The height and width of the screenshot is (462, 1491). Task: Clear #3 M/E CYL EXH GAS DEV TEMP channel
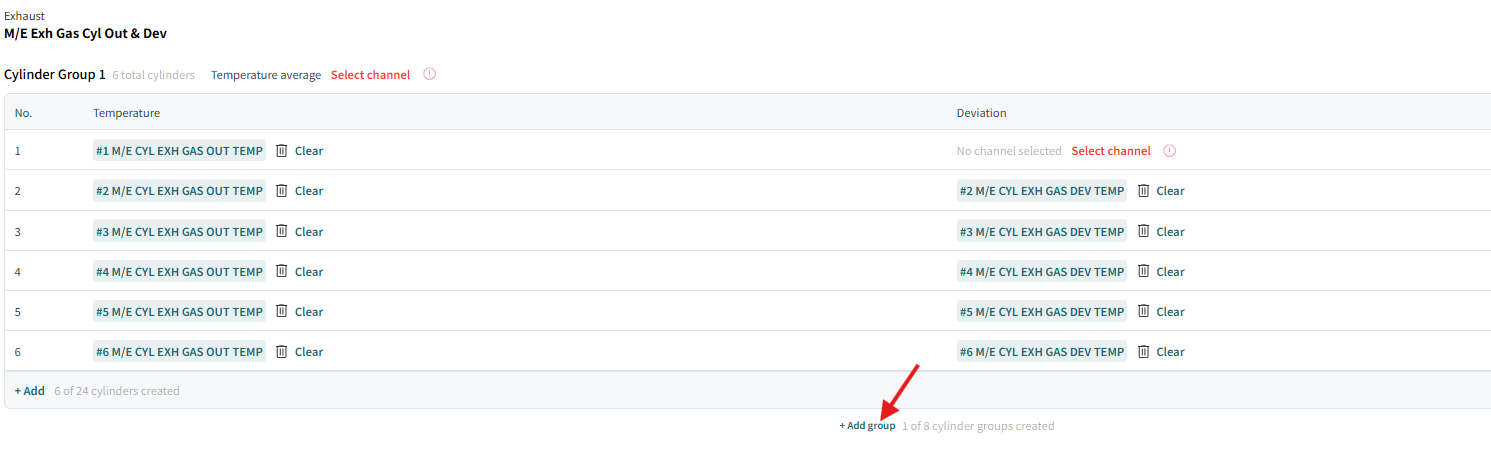tap(1170, 231)
